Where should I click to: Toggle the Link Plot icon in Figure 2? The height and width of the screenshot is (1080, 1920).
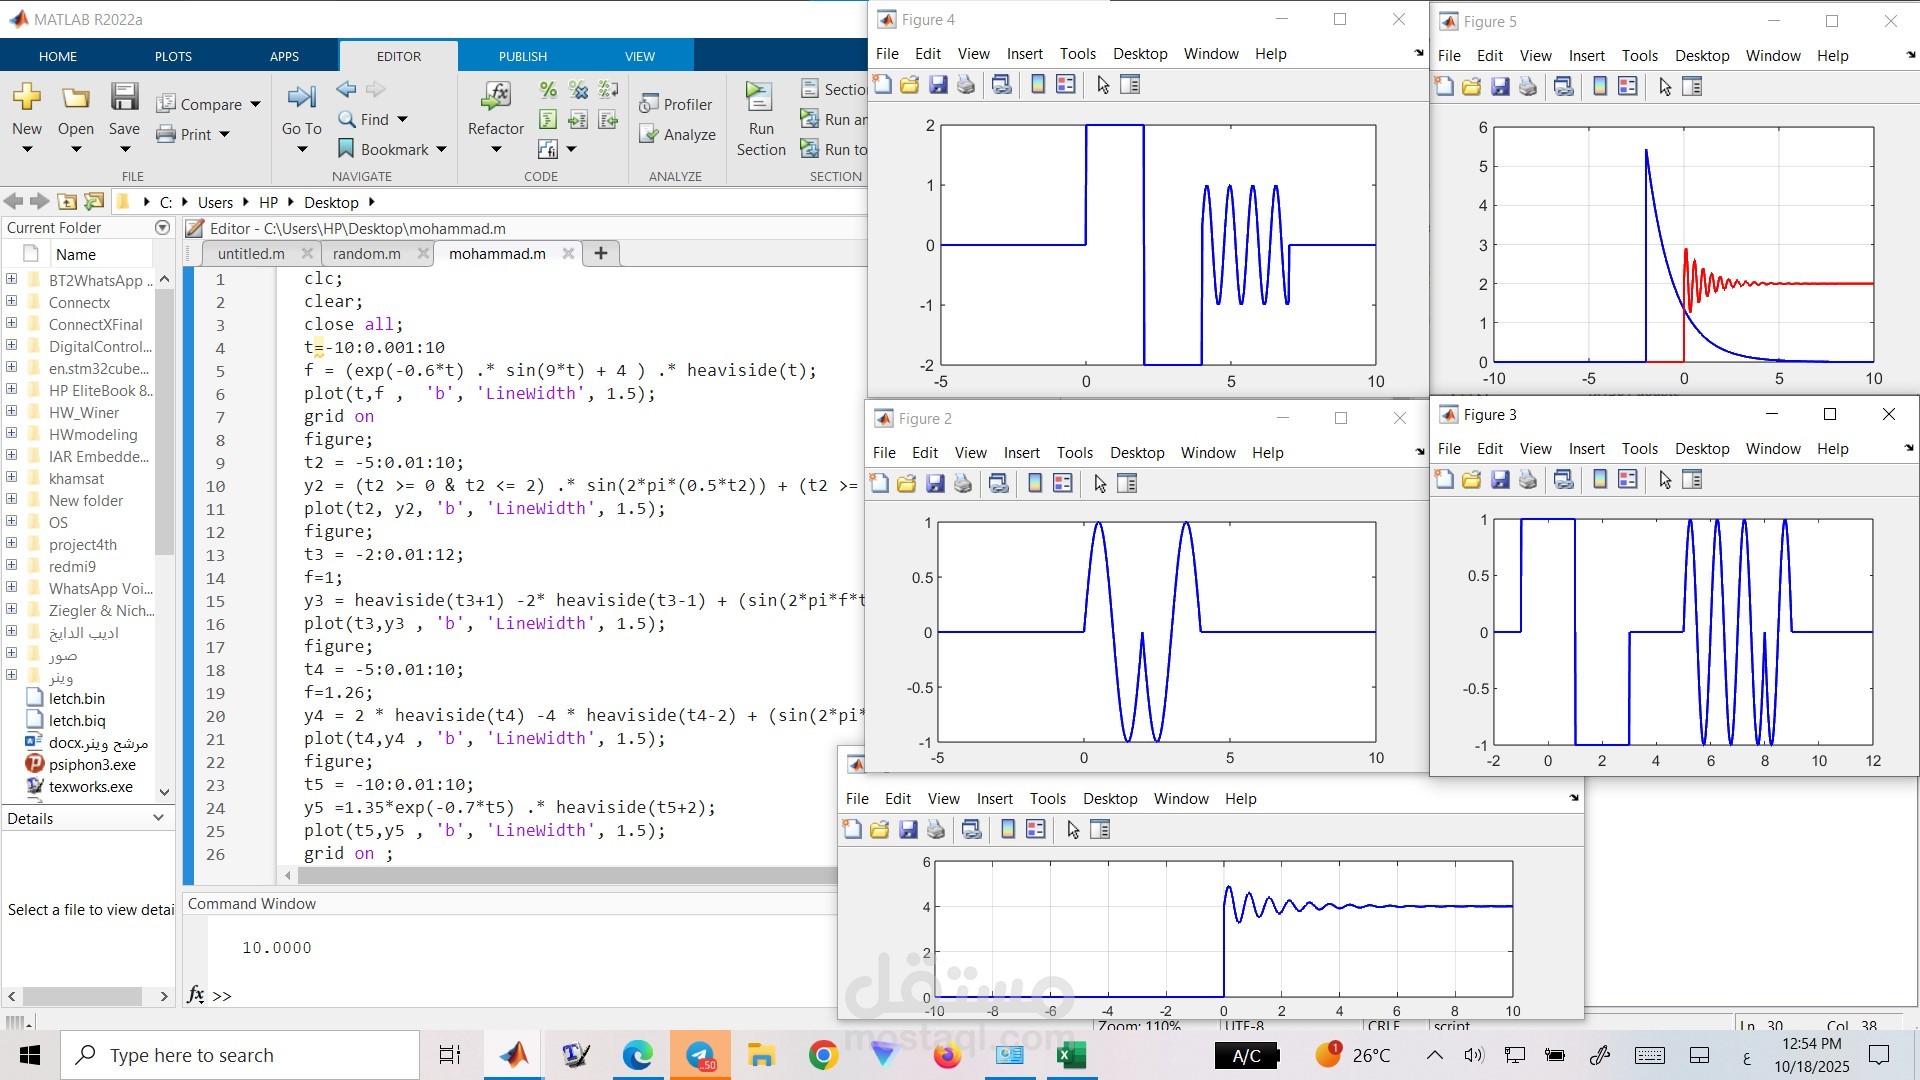[998, 484]
